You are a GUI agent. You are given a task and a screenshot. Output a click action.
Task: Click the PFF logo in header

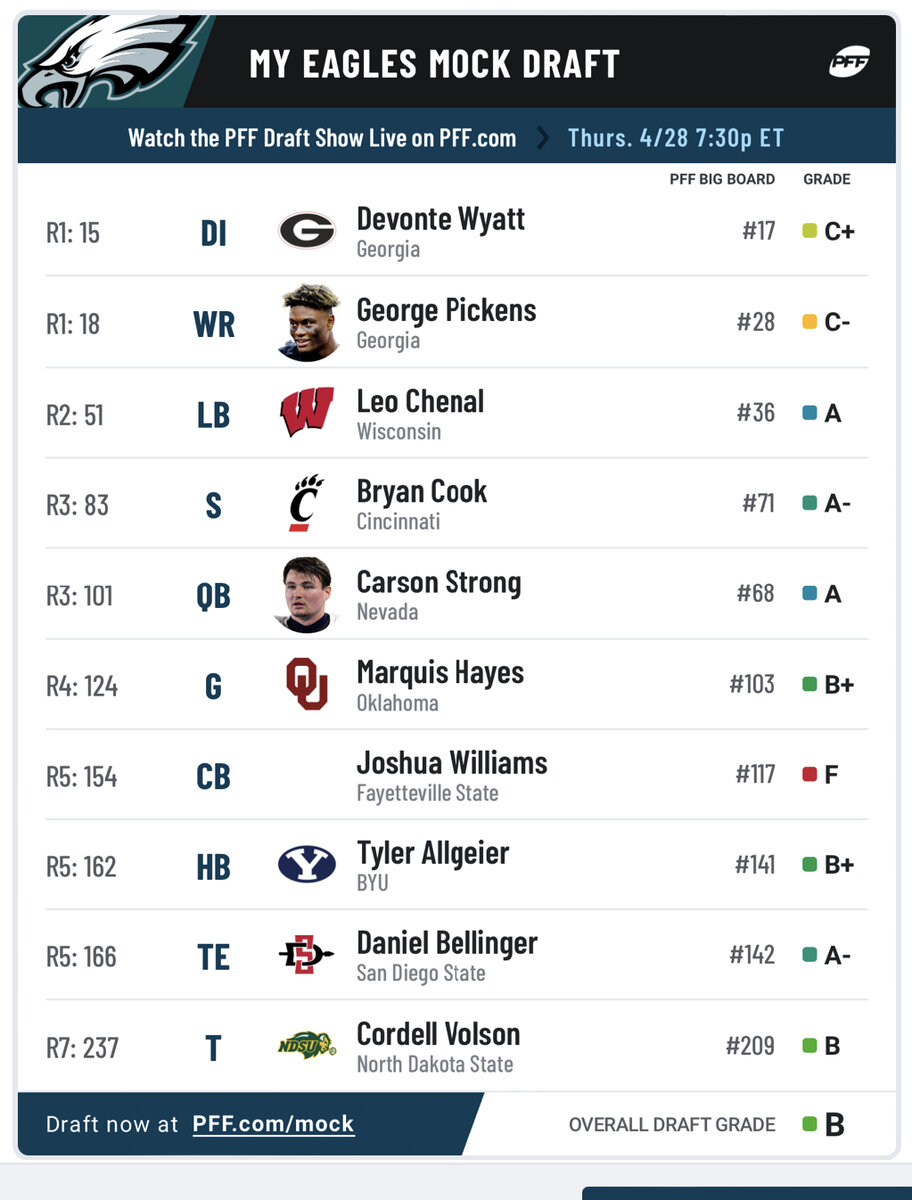coord(849,63)
